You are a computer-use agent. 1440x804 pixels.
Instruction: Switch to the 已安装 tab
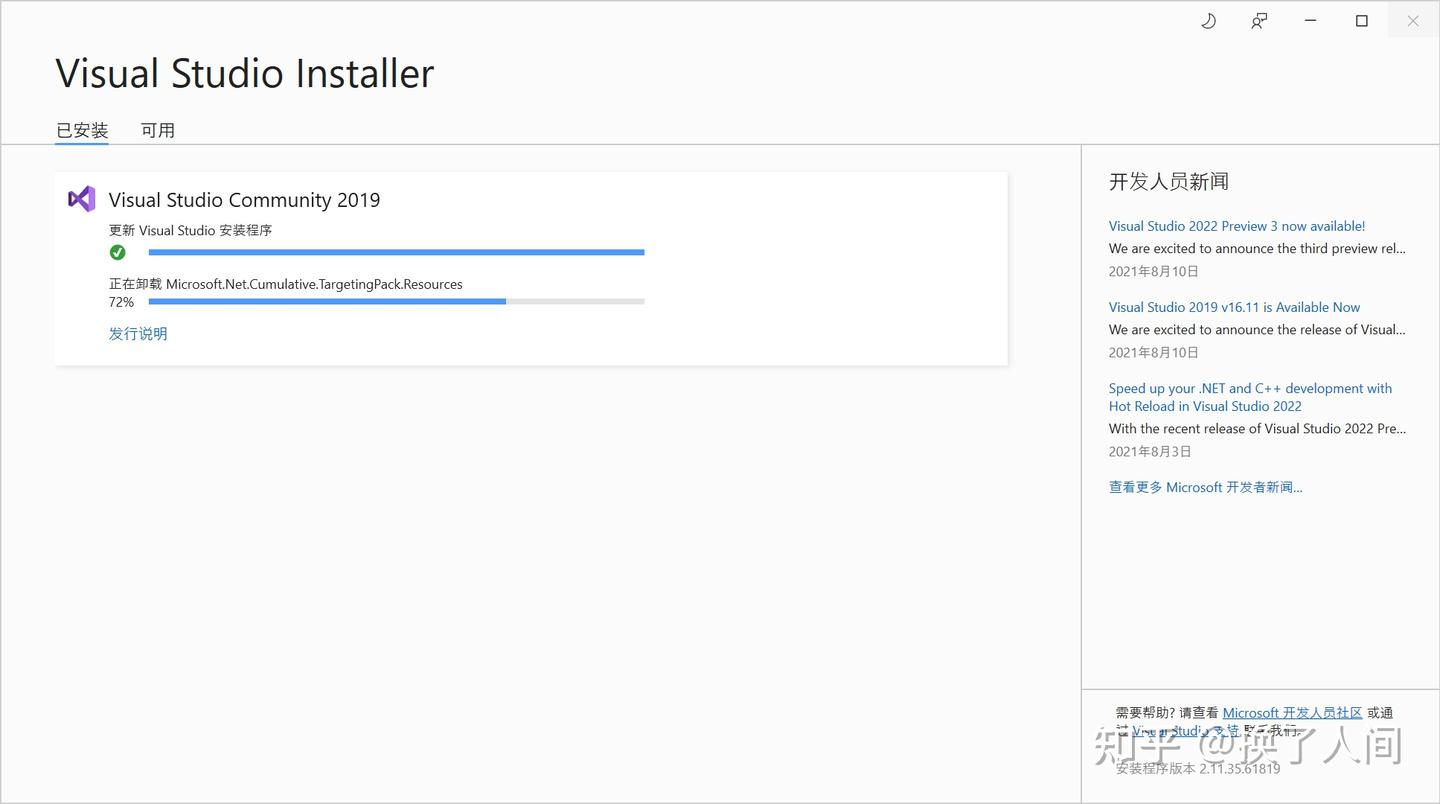pos(81,130)
